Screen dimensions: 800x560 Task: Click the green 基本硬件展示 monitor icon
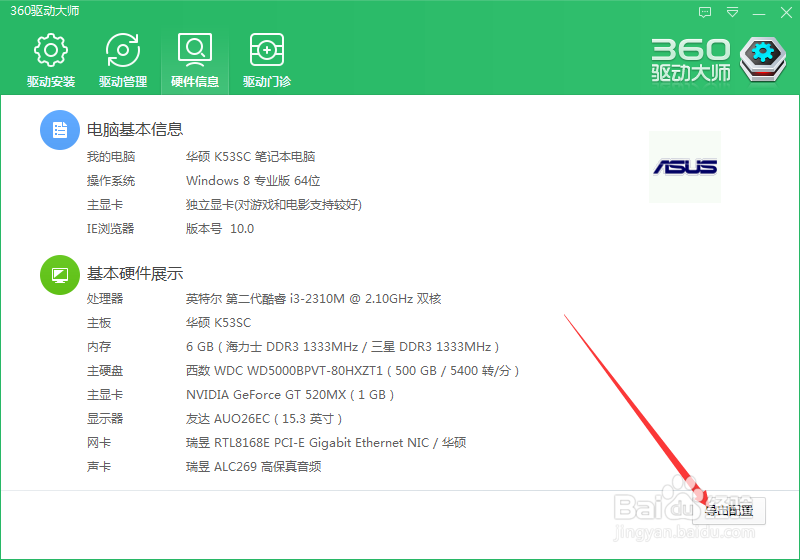coord(60,275)
